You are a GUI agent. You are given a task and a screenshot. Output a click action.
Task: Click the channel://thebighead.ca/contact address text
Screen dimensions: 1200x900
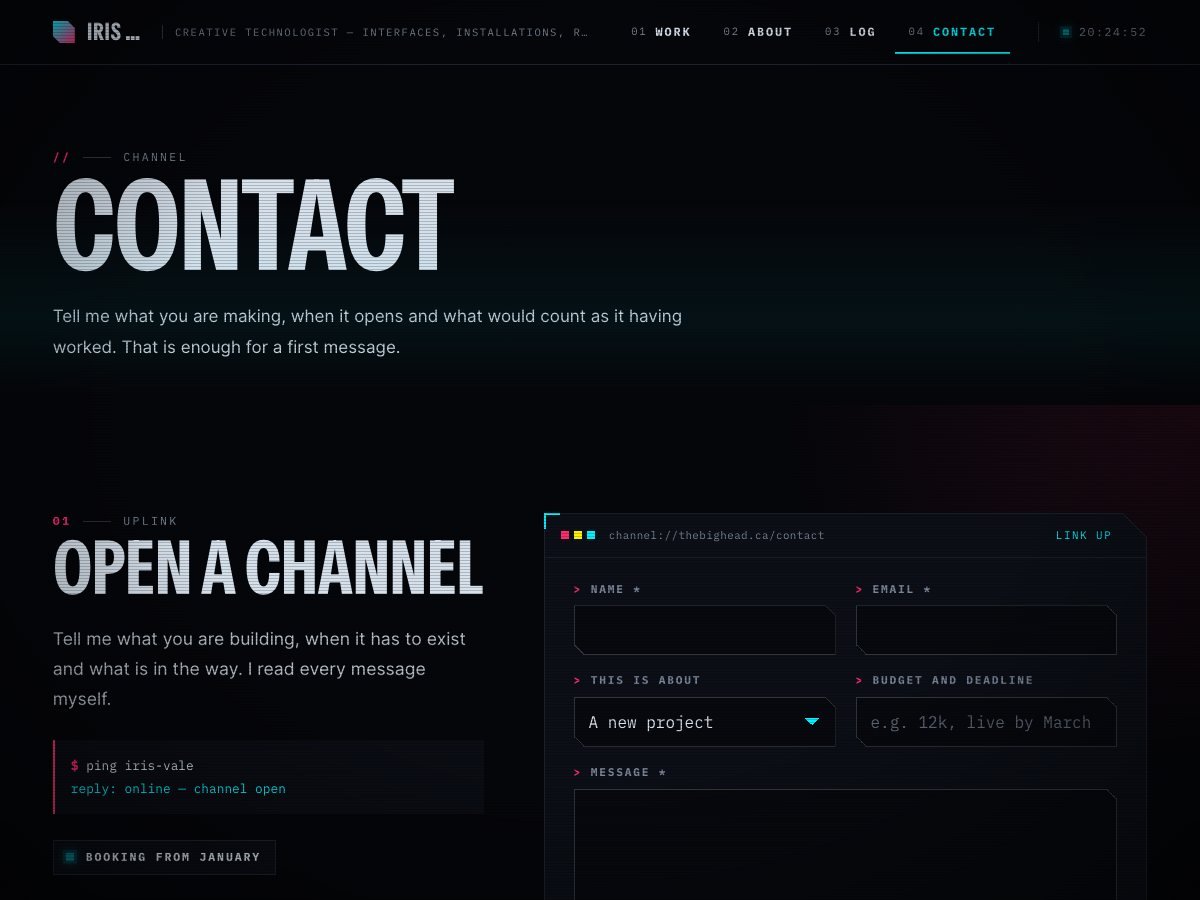click(x=716, y=535)
